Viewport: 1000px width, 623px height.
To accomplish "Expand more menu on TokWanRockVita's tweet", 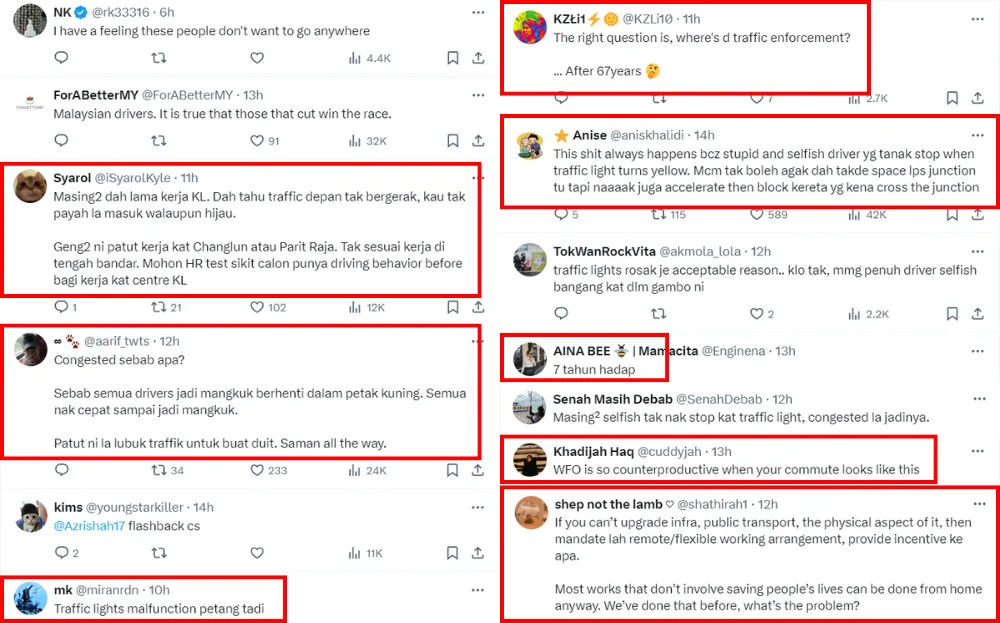I will point(977,250).
